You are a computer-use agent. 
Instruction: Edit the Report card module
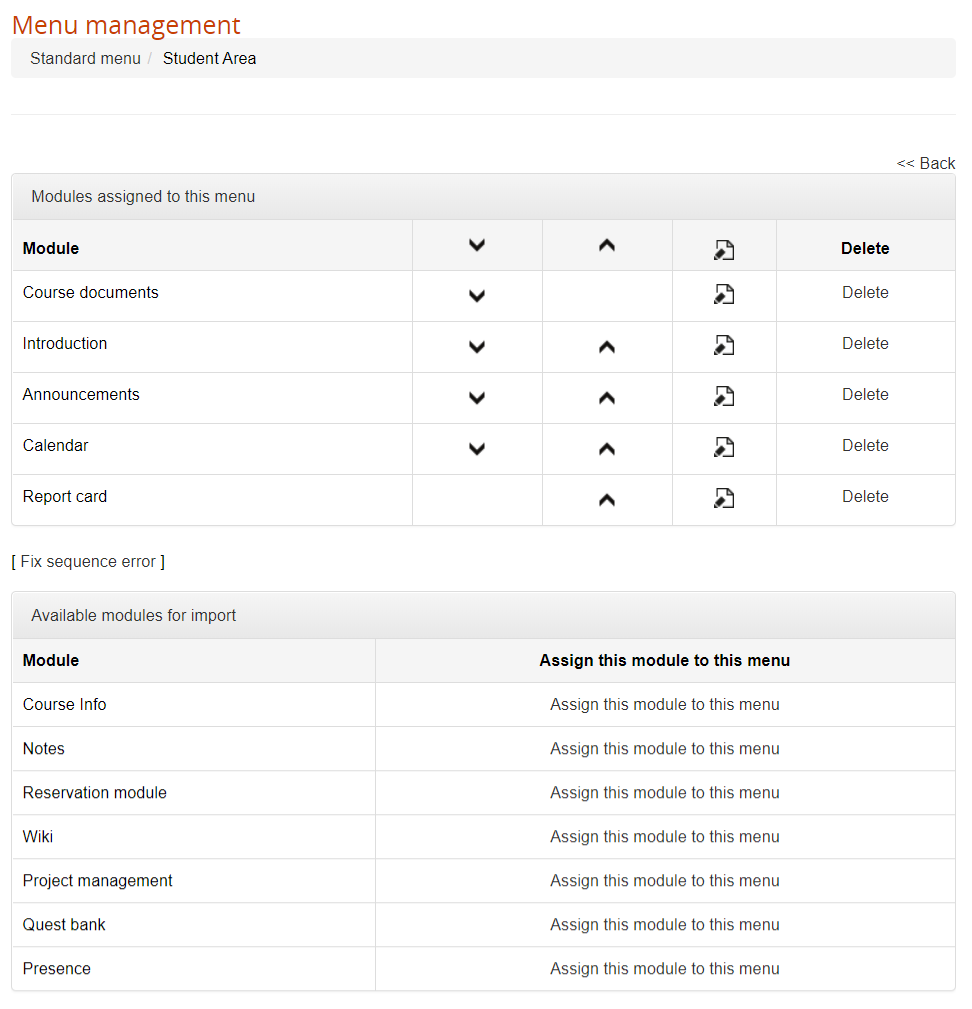(724, 498)
